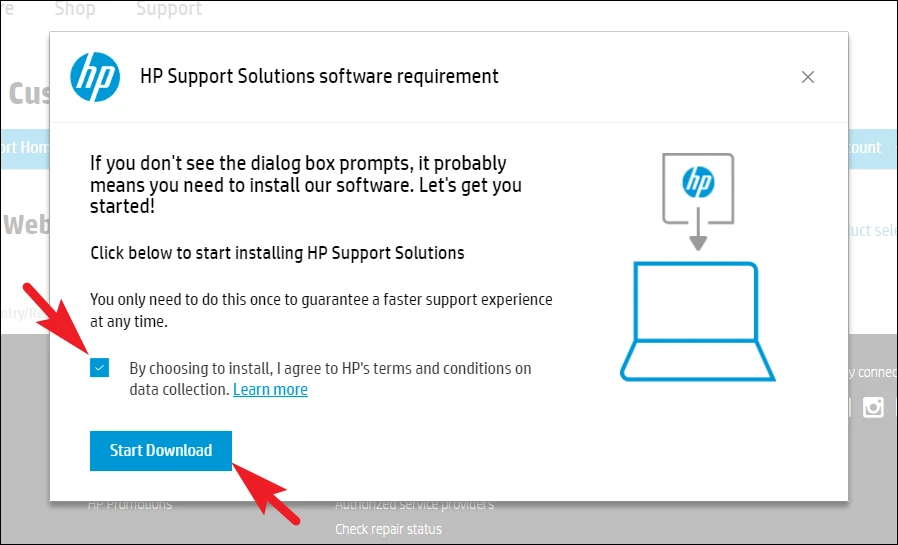Open Authorized service providers footer link
This screenshot has width=898, height=545.
[x=415, y=505]
